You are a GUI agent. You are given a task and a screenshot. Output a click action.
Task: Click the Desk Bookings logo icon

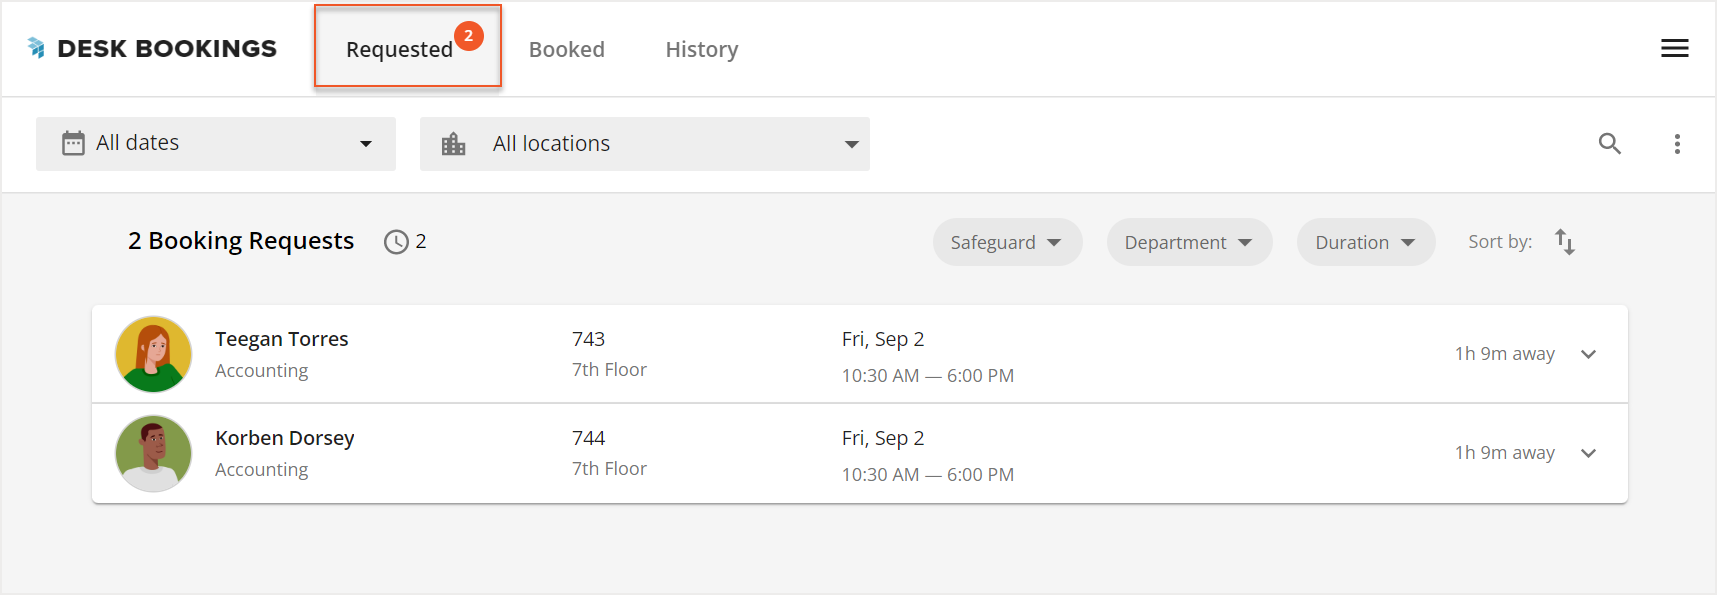click(37, 47)
